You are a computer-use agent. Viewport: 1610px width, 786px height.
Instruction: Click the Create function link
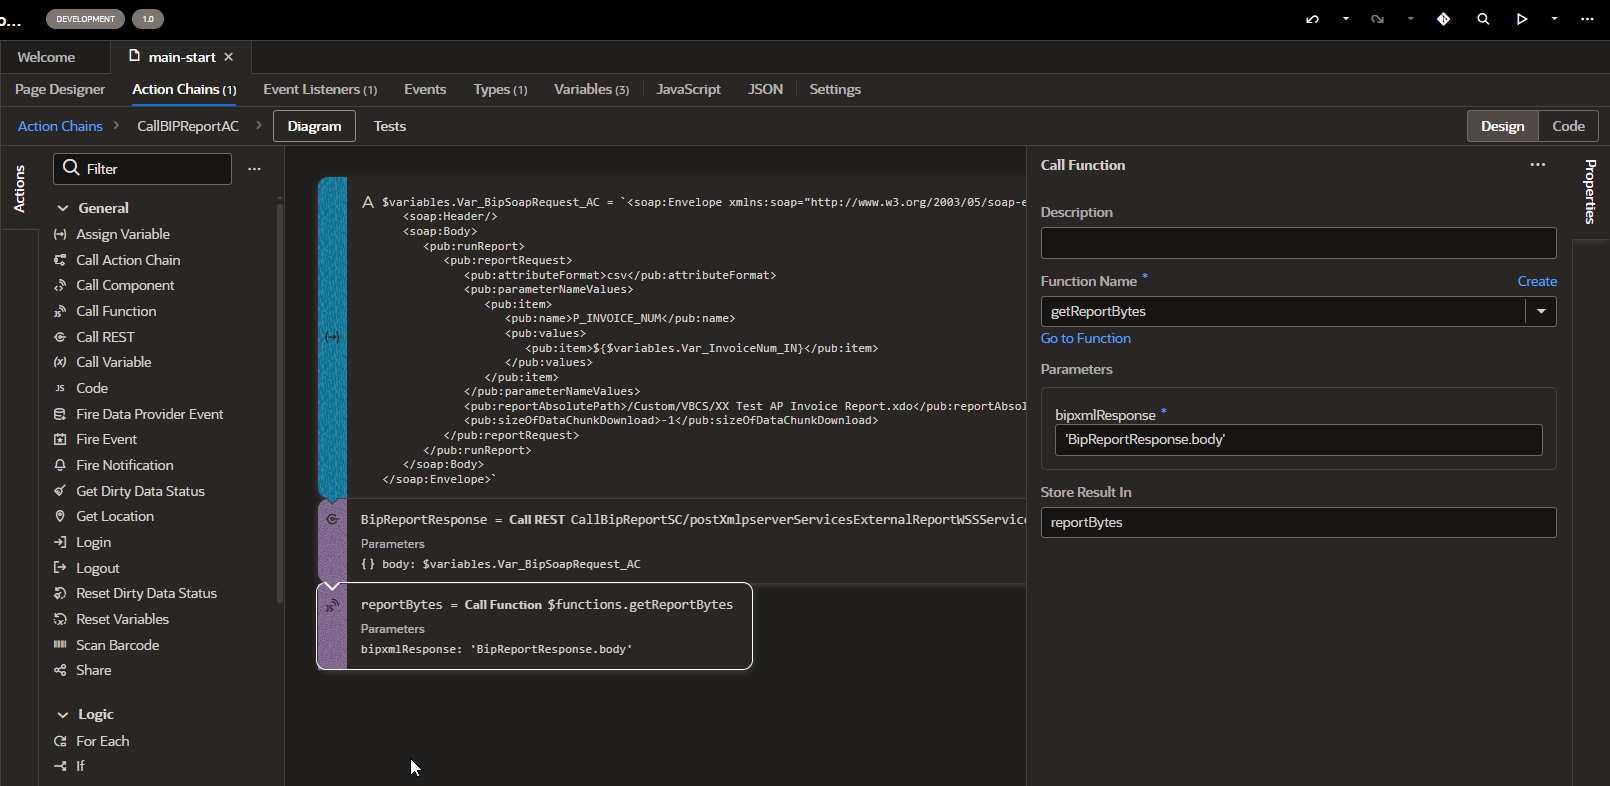click(x=1537, y=281)
